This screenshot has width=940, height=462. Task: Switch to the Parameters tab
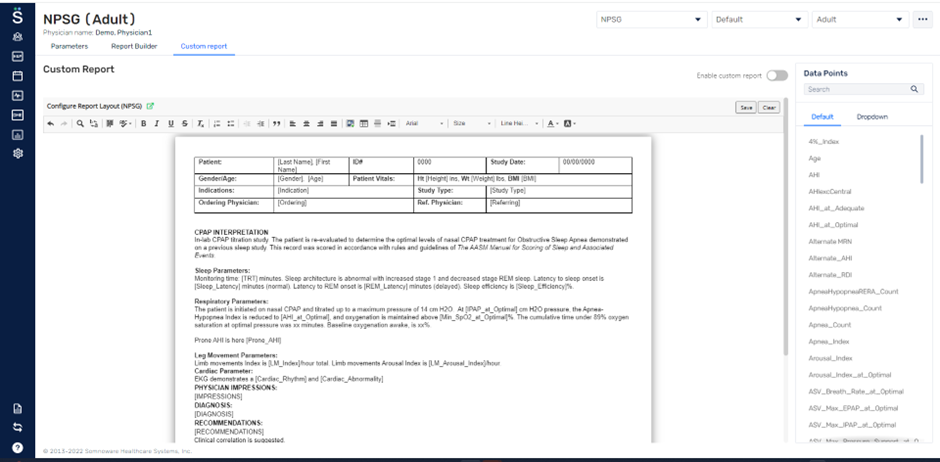tap(70, 46)
